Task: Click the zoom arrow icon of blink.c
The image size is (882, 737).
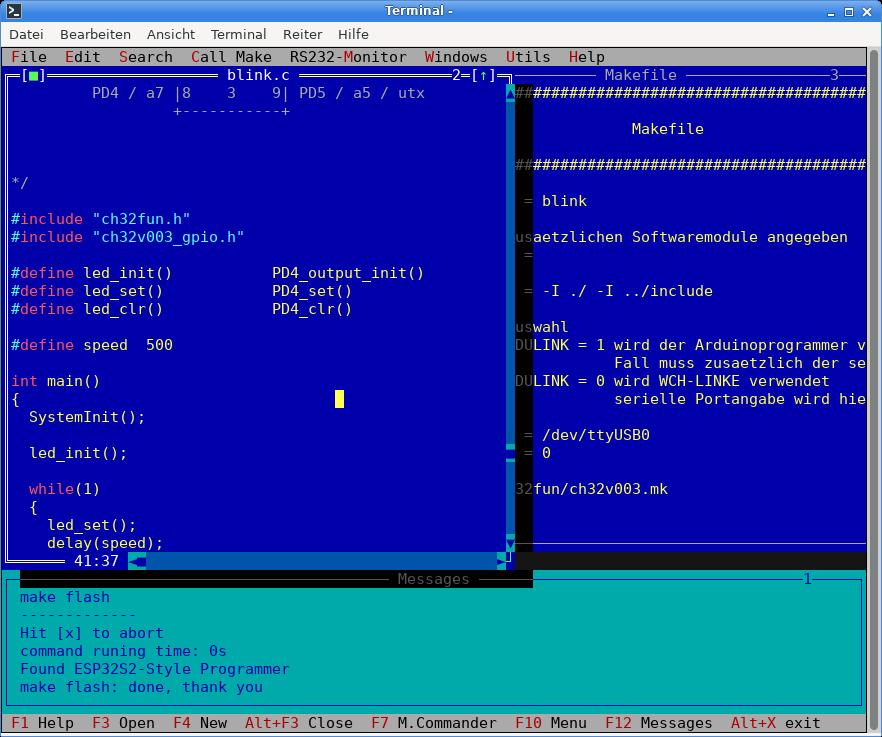Action: [483, 75]
